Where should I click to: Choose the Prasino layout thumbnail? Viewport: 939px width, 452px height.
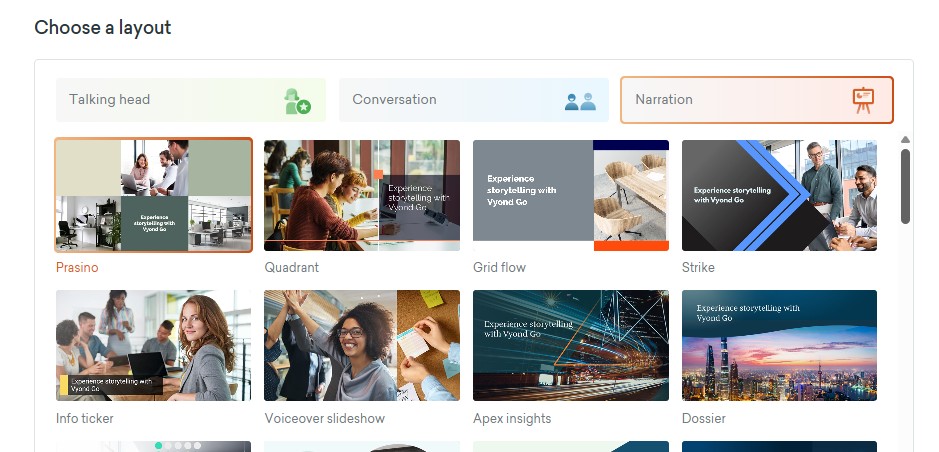click(x=153, y=195)
